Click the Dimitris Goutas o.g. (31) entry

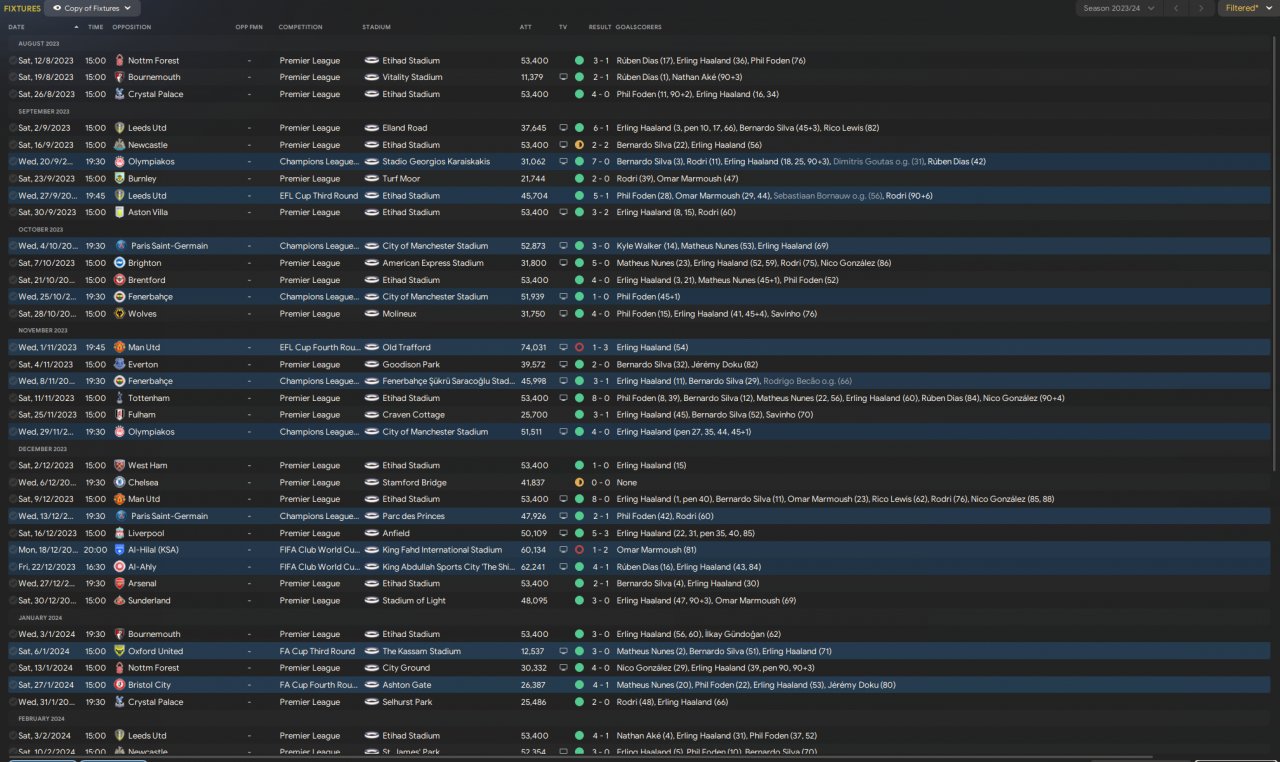pos(879,162)
